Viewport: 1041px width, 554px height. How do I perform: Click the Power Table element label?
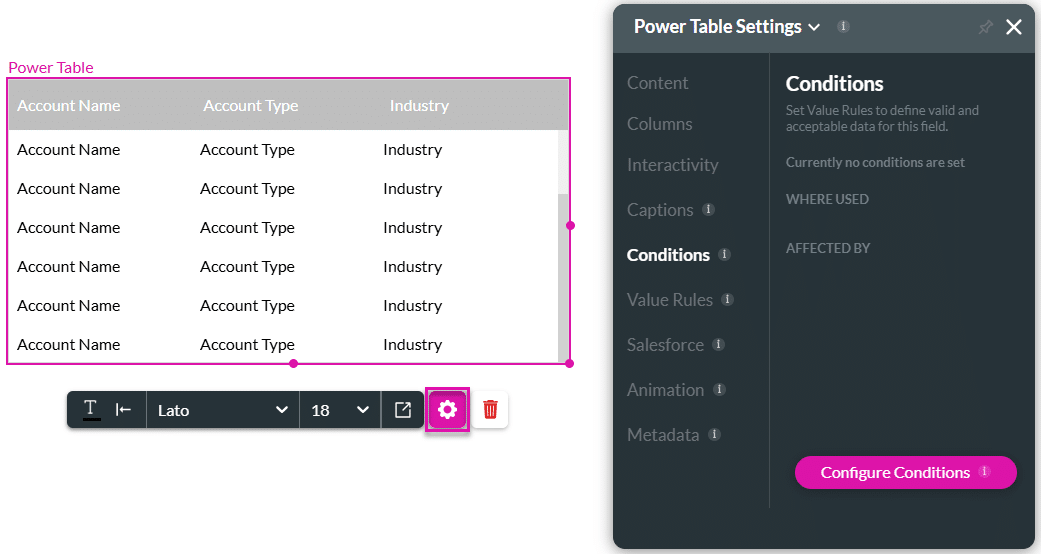tap(50, 68)
